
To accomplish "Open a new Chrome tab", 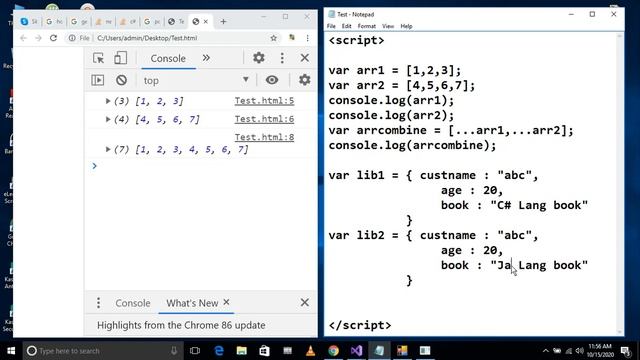I will (223, 22).
